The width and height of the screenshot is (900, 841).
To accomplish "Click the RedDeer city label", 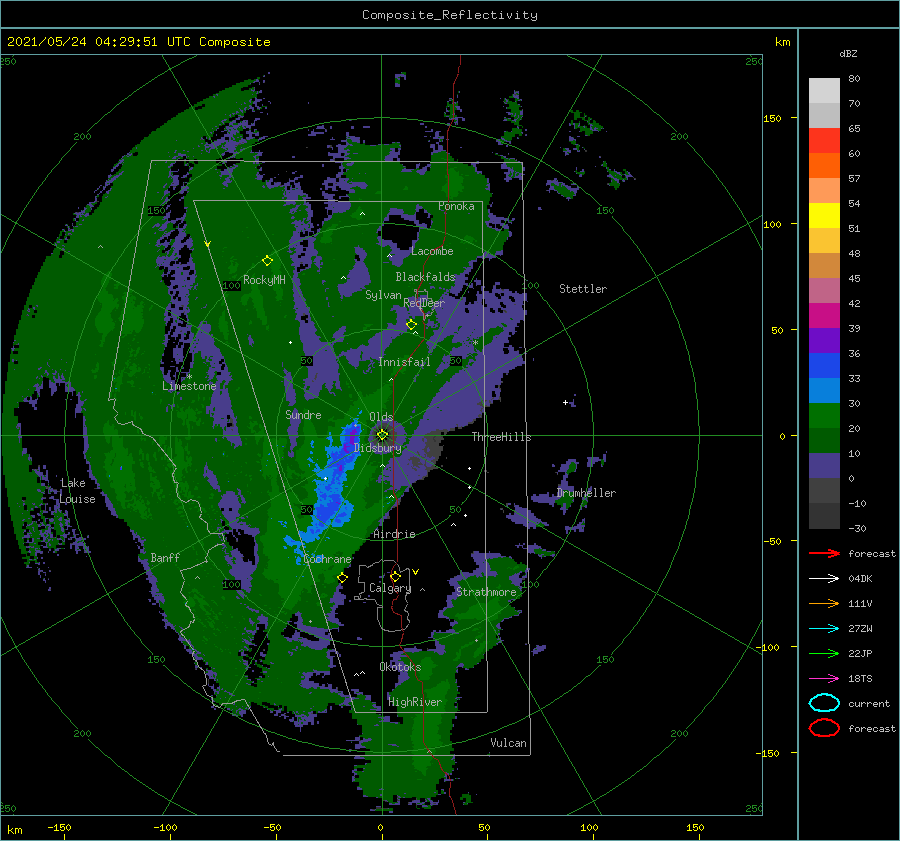I will click(x=424, y=303).
